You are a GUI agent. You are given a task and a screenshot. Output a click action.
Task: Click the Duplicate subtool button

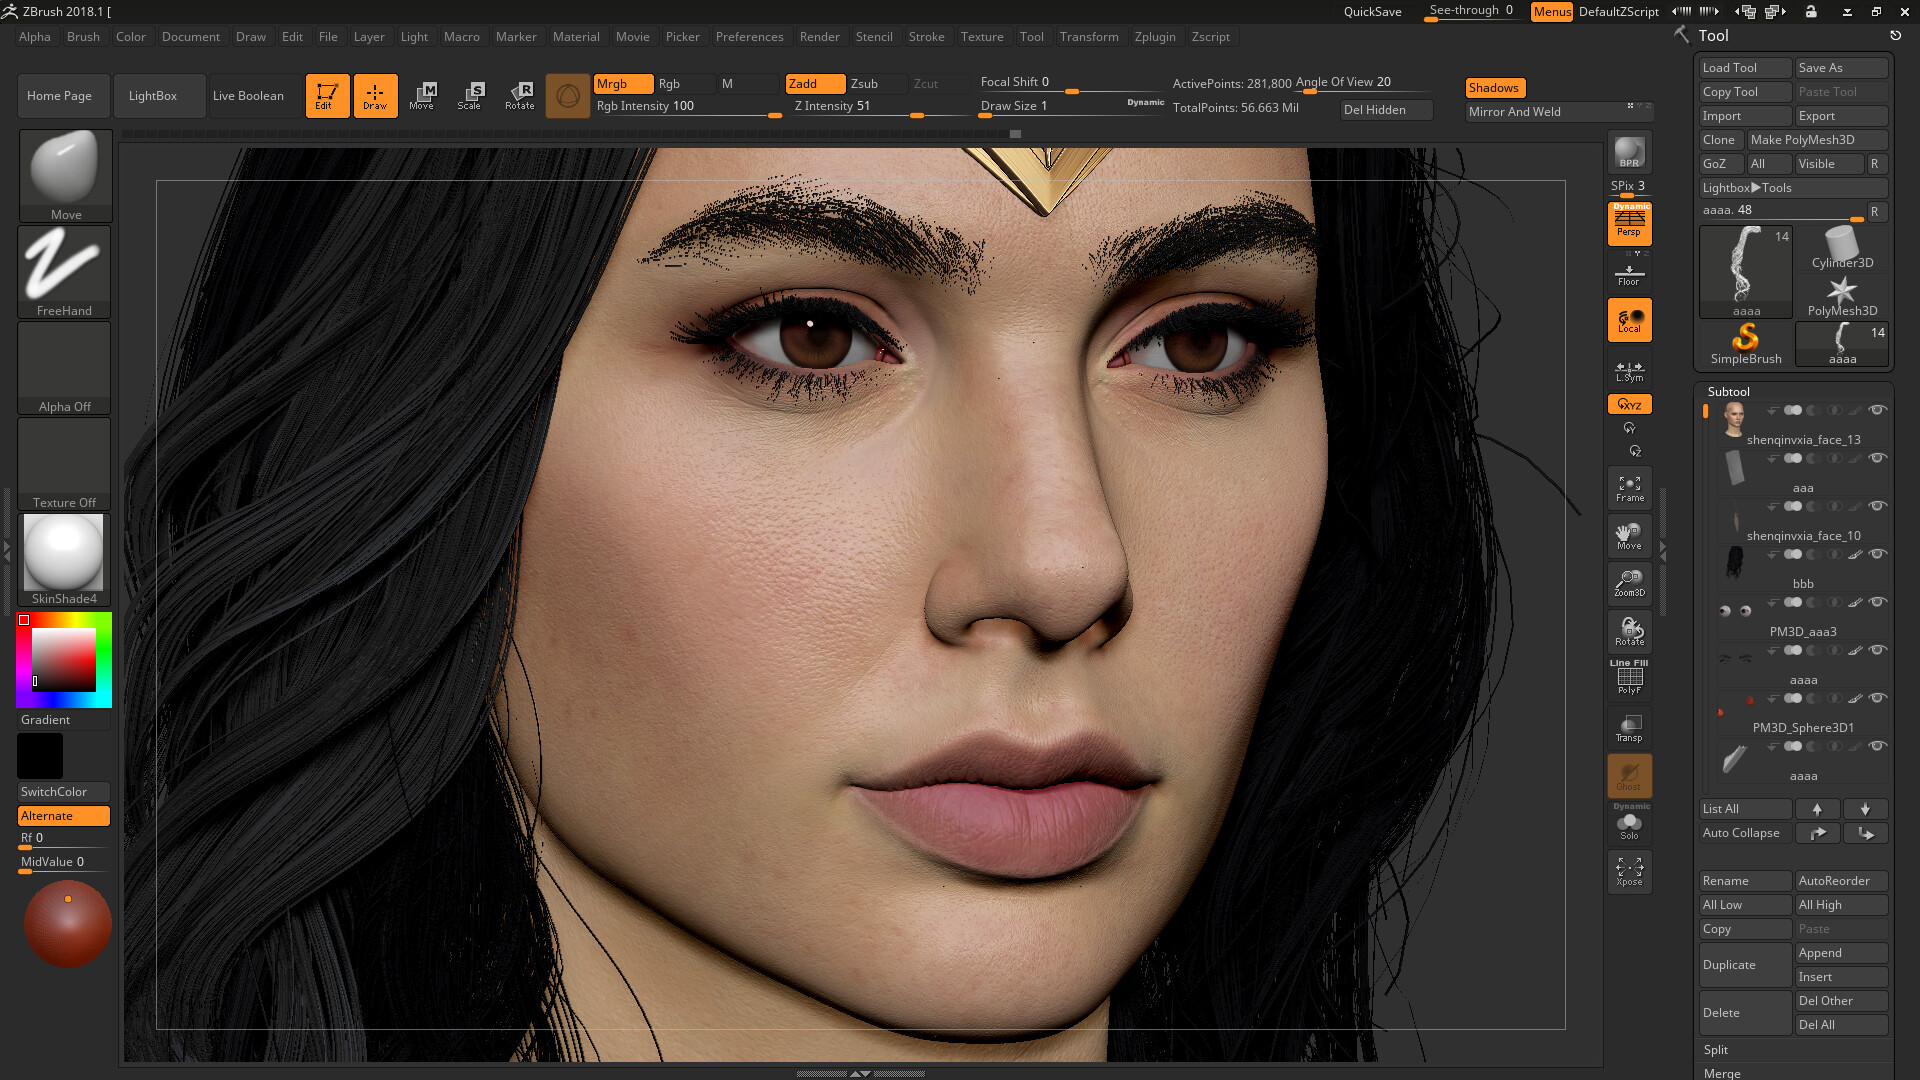point(1745,965)
